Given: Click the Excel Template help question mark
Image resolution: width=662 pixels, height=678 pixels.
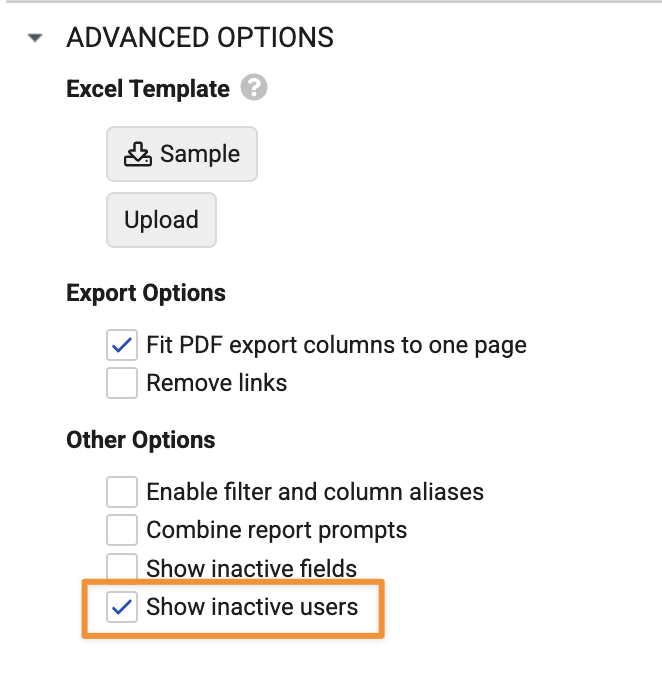Looking at the screenshot, I should click(x=254, y=90).
